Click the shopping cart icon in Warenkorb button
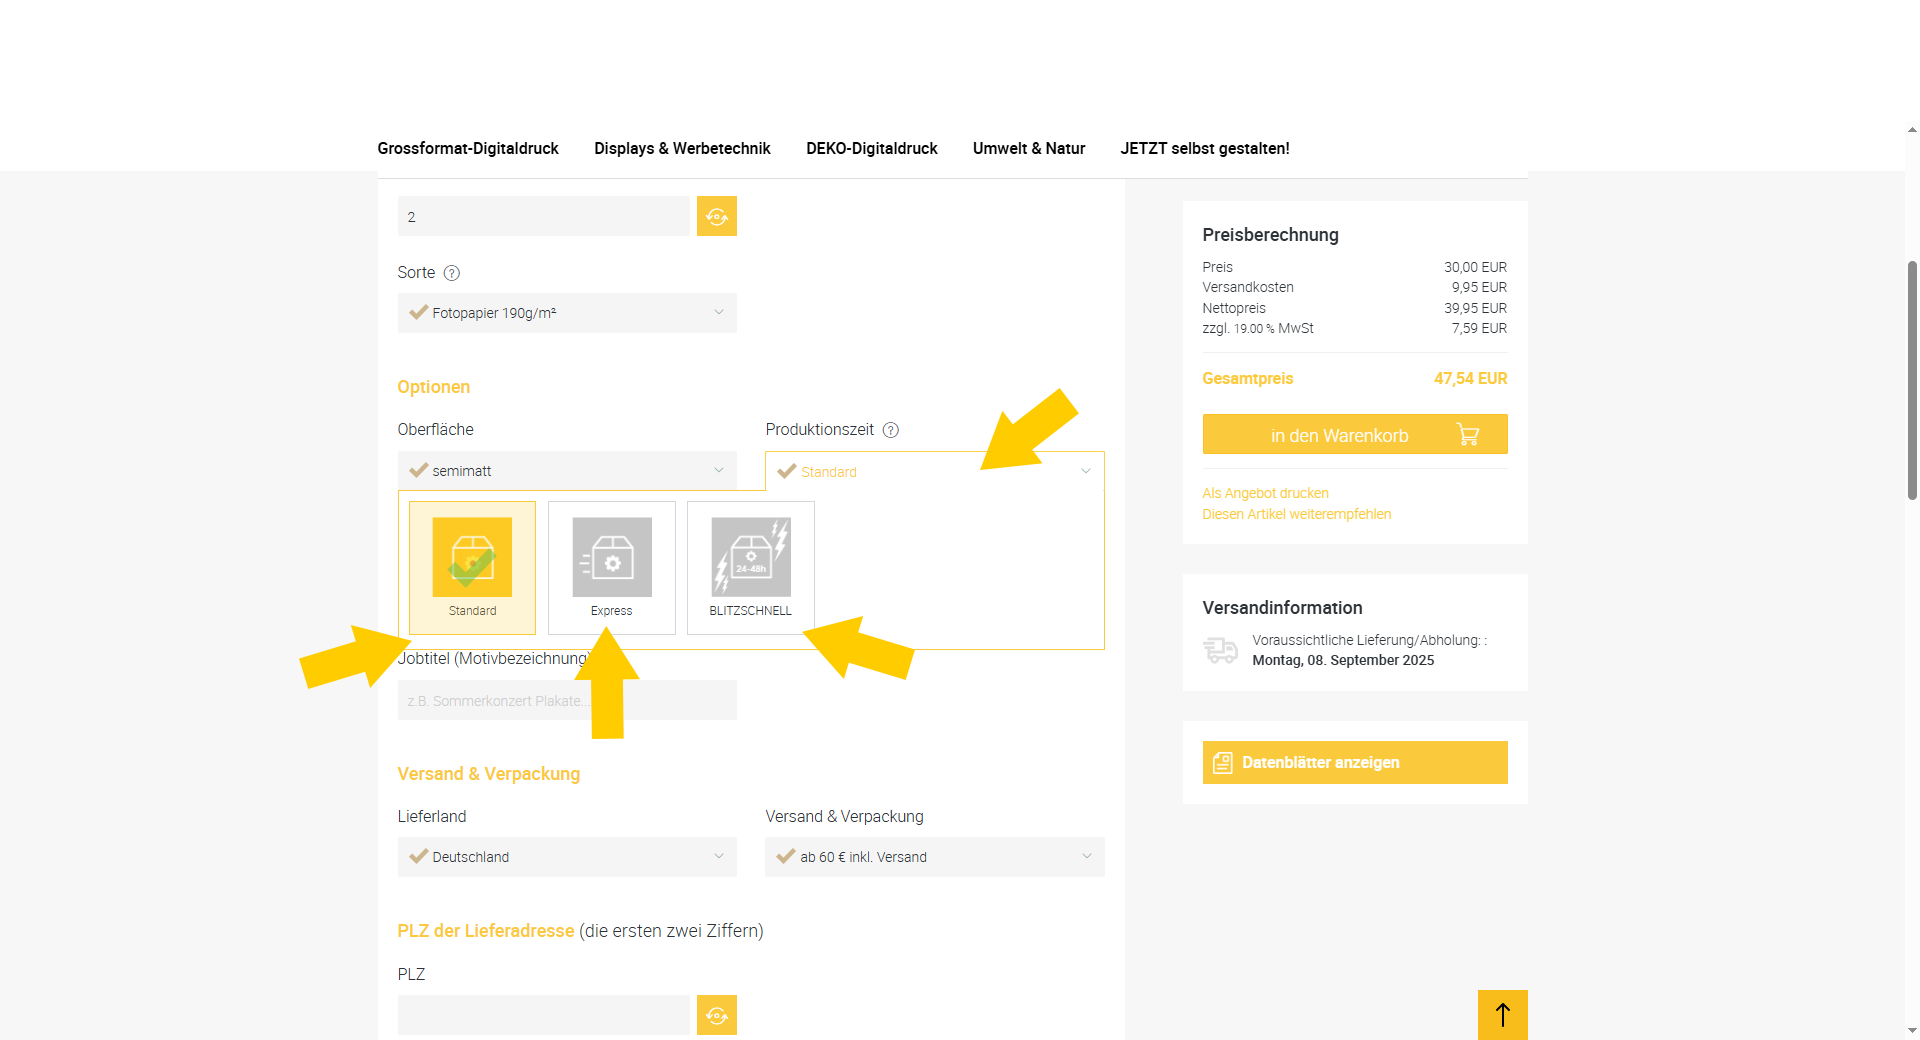 1467,435
